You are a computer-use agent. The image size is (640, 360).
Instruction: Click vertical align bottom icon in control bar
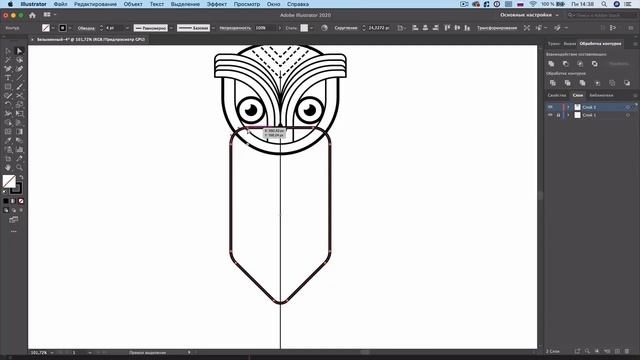(467, 28)
